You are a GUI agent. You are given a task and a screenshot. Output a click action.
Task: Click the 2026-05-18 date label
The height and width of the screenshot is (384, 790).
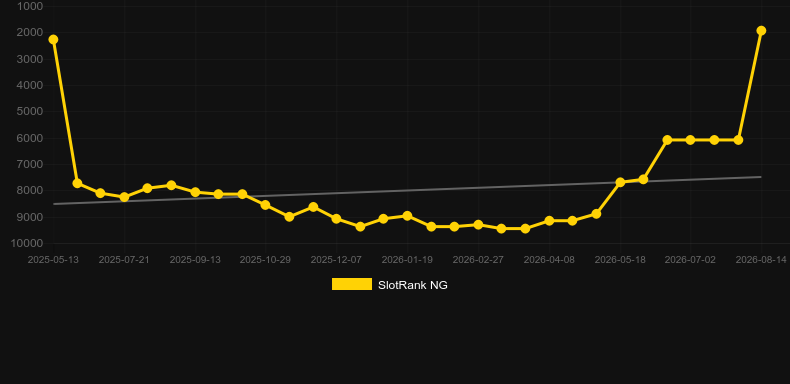pyautogui.click(x=620, y=260)
